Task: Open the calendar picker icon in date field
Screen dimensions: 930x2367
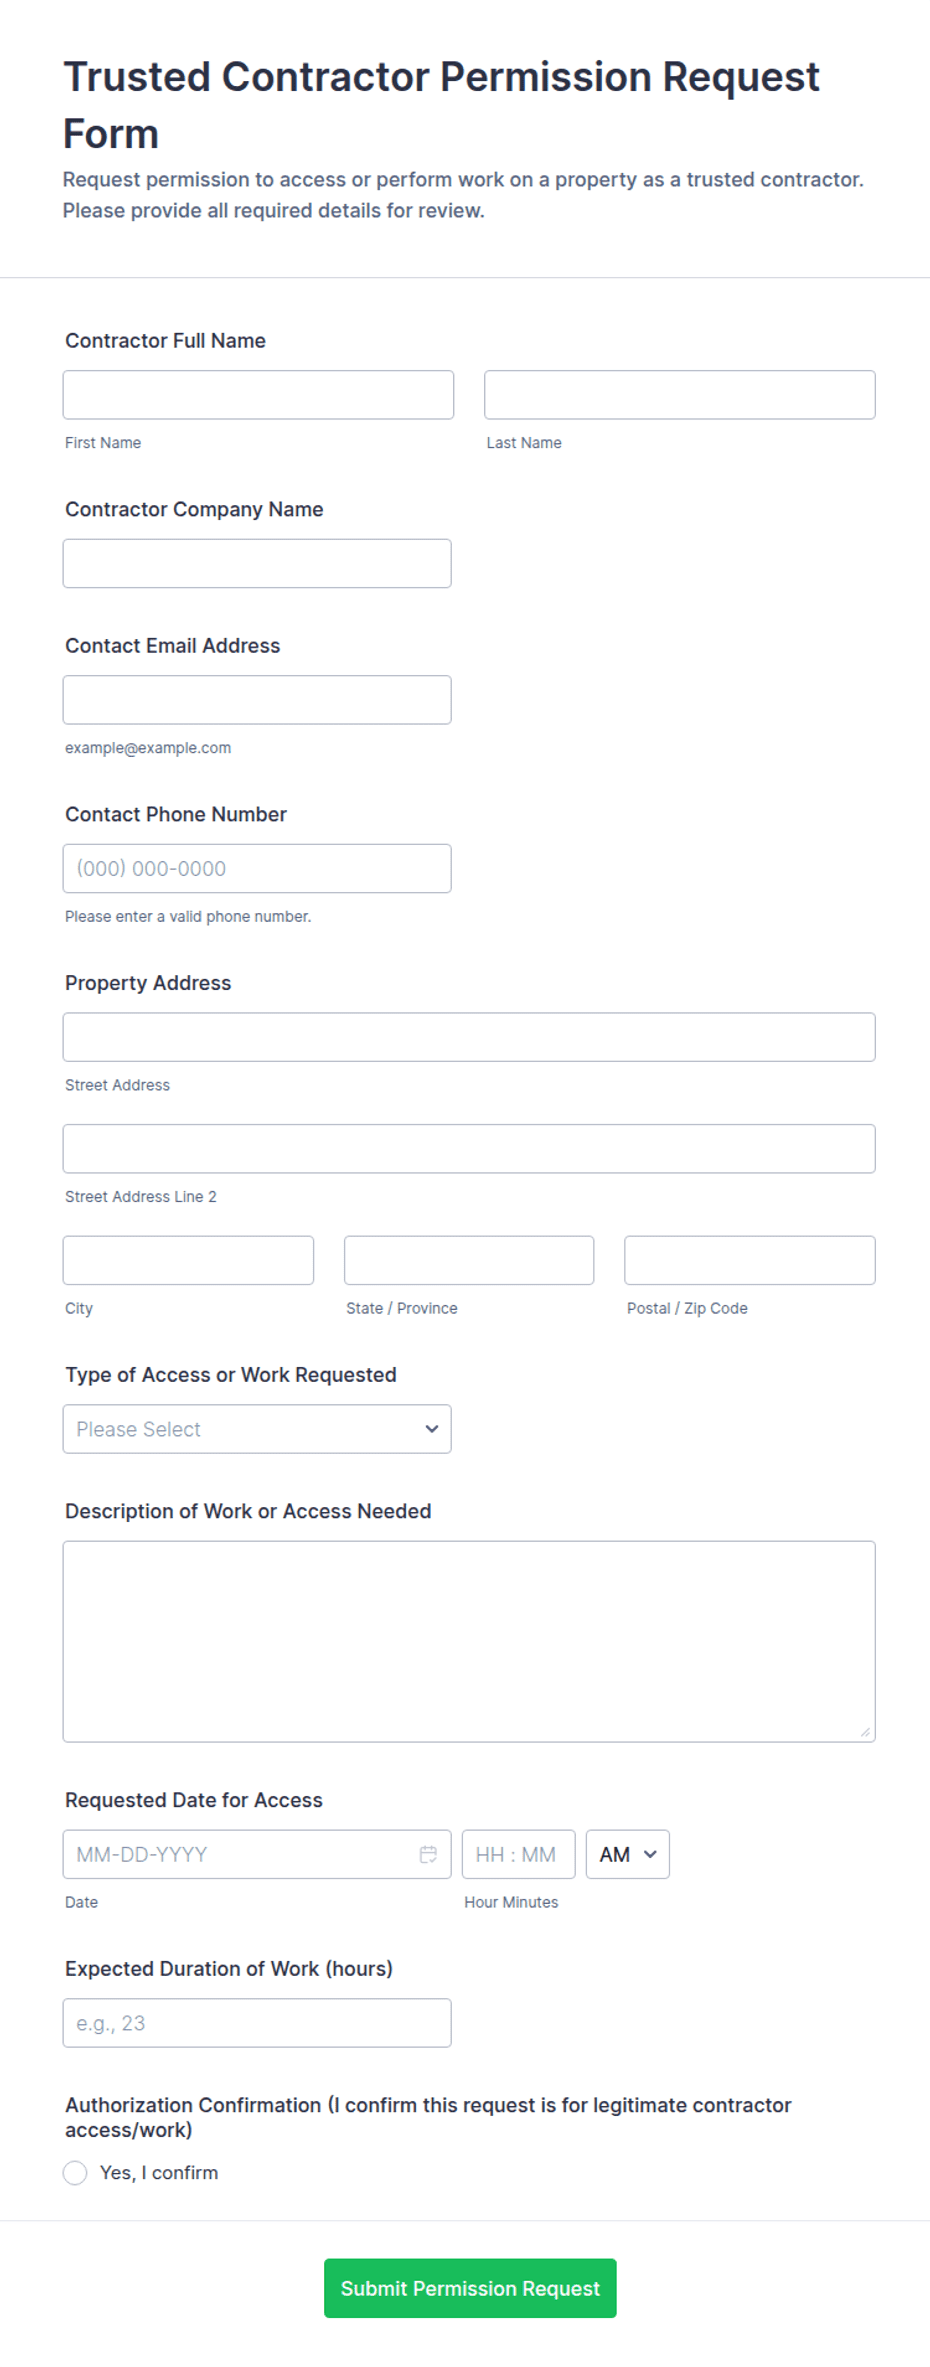Action: pos(428,1854)
